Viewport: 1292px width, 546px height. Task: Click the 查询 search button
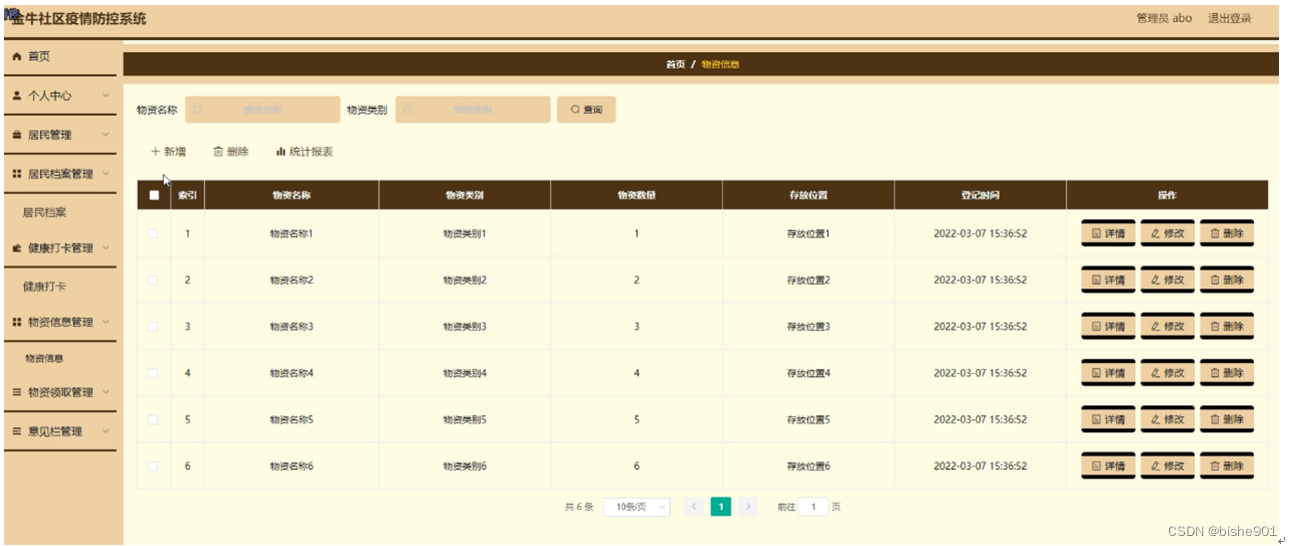586,110
